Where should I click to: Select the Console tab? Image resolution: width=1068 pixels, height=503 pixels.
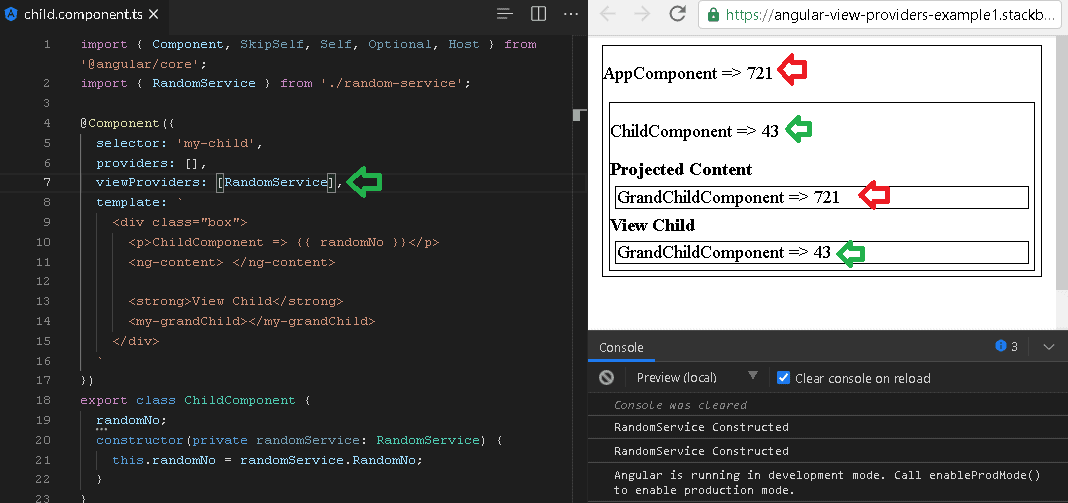[x=621, y=348]
